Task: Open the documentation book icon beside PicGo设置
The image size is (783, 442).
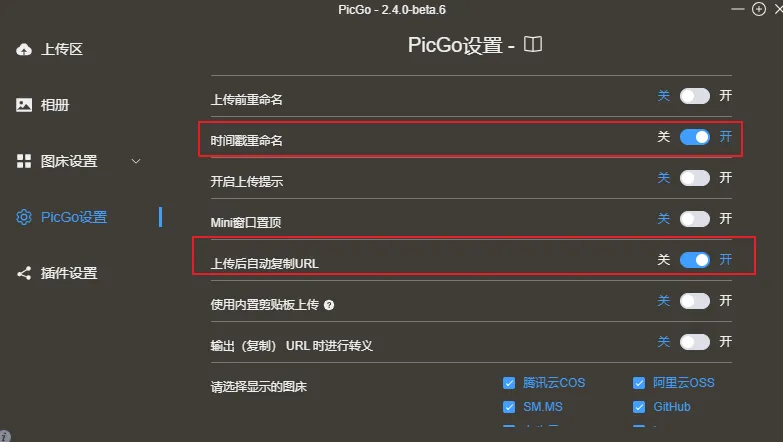Action: click(x=533, y=45)
